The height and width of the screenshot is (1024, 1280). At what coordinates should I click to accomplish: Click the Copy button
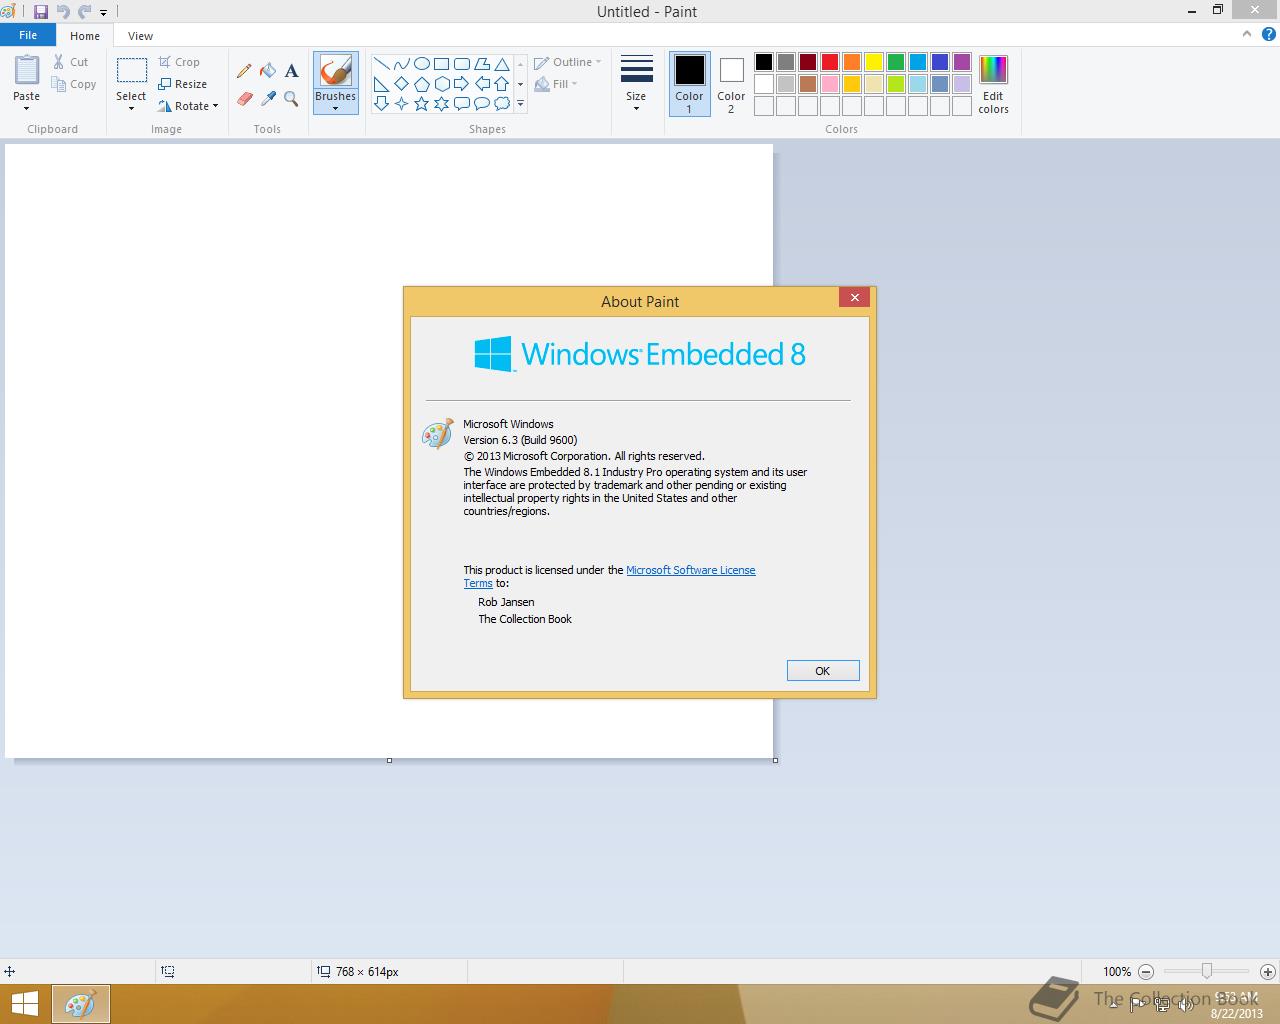74,84
